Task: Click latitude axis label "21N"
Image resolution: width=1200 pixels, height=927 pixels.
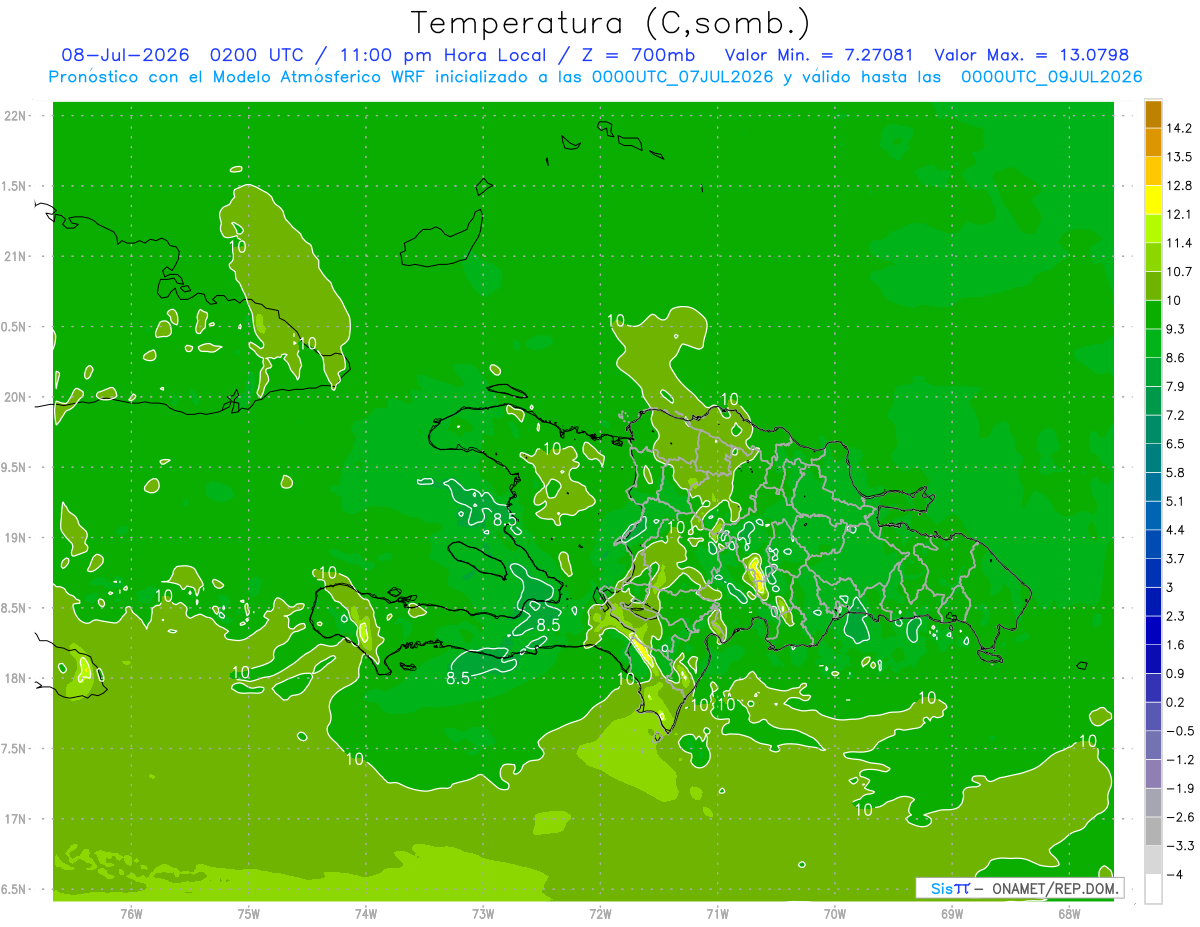Action: pos(16,256)
